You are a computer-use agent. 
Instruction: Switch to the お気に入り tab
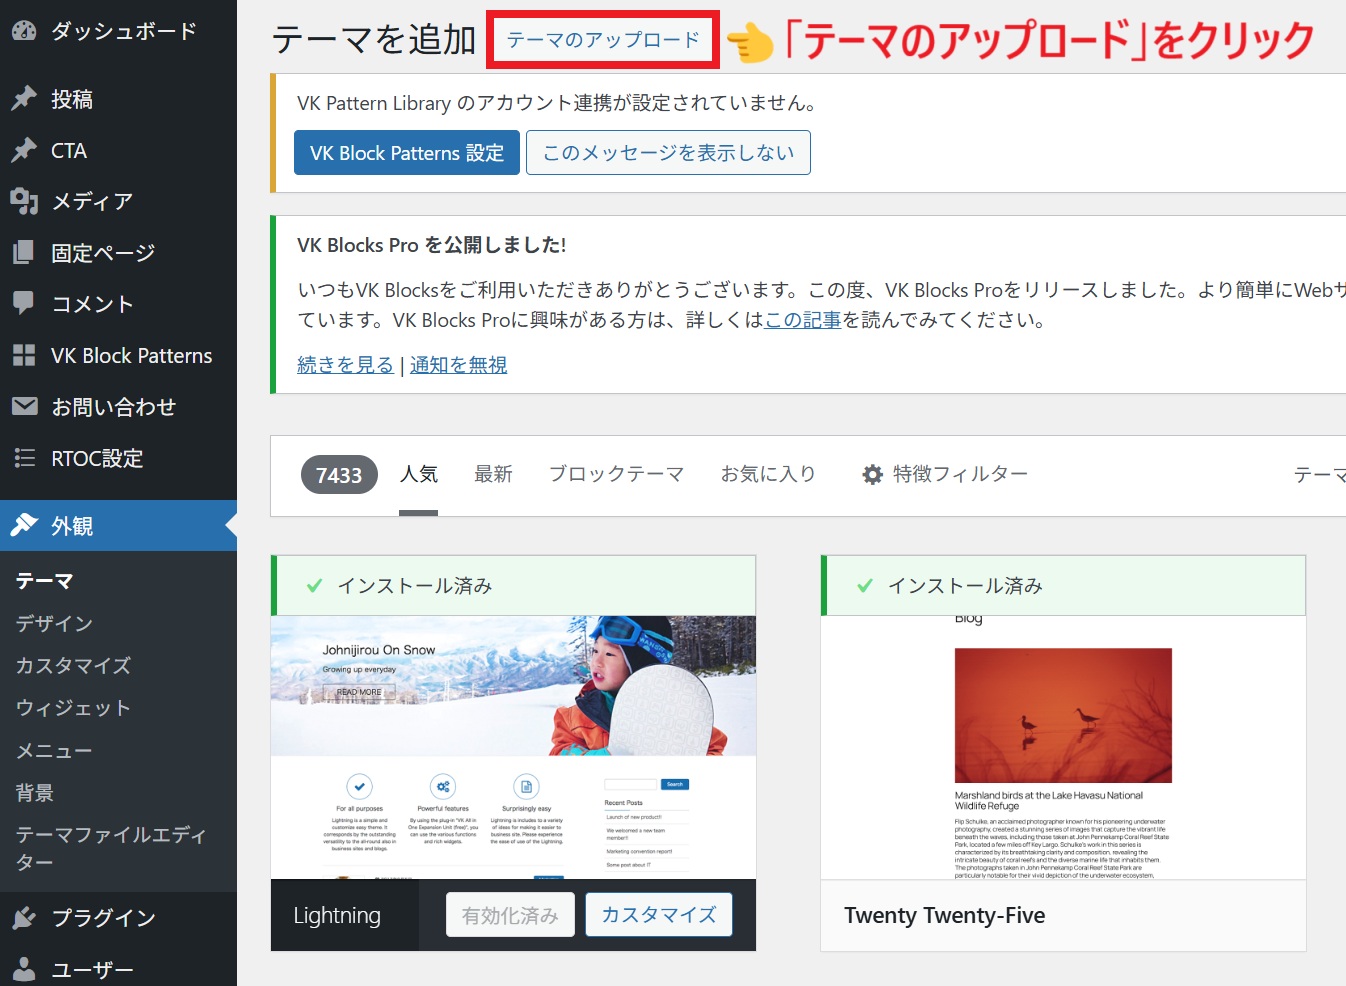pyautogui.click(x=768, y=474)
